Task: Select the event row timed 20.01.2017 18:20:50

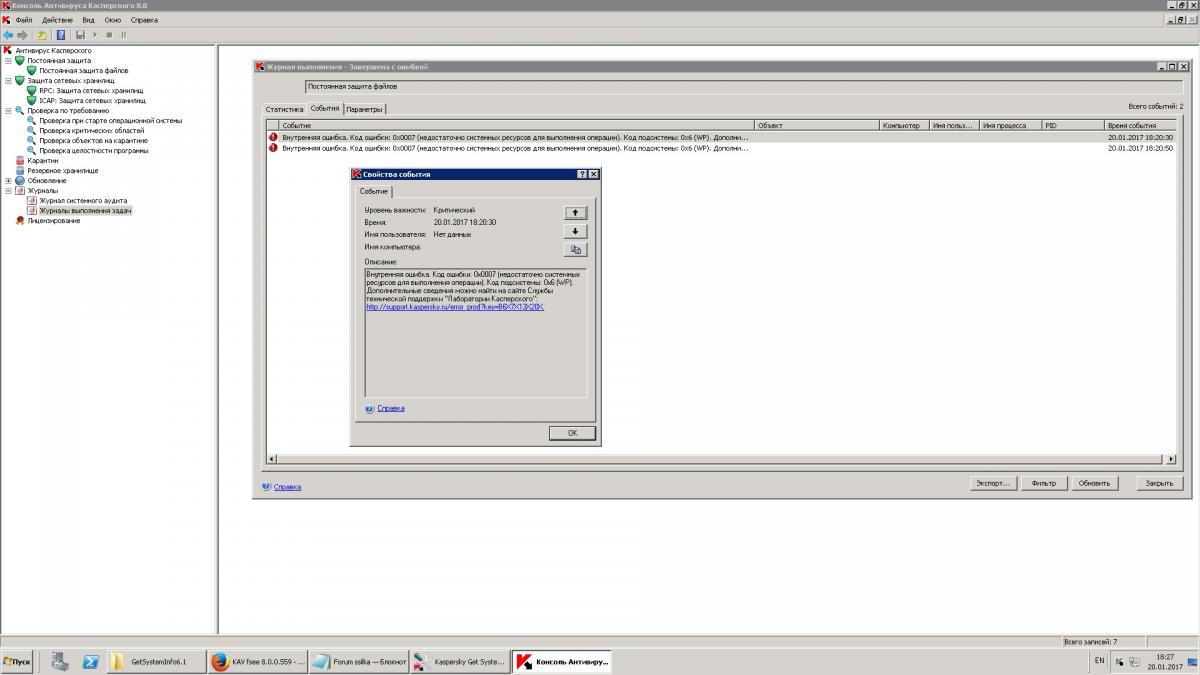Action: pos(721,148)
